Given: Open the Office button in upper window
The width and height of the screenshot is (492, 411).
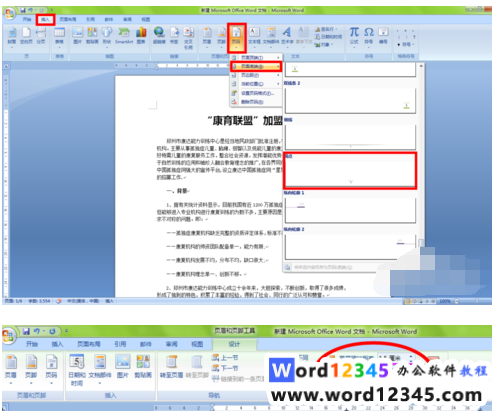Looking at the screenshot, I should click(x=9, y=13).
